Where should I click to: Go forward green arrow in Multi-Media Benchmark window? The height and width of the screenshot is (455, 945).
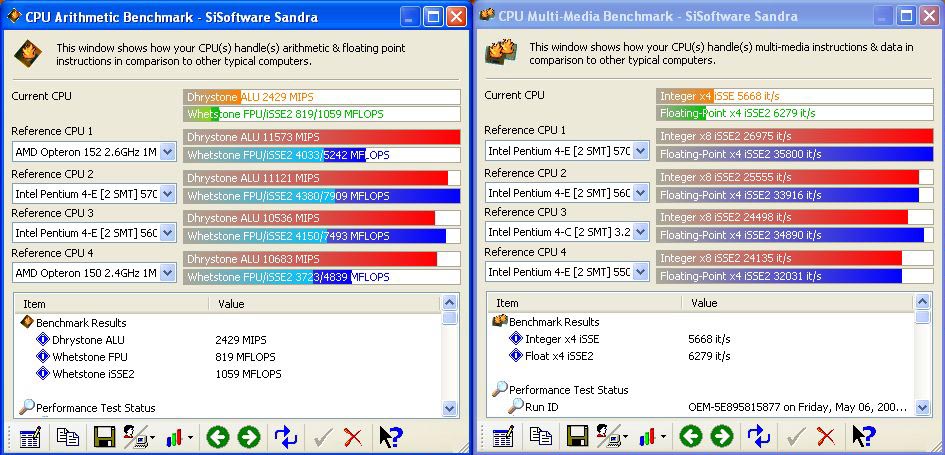coord(721,436)
